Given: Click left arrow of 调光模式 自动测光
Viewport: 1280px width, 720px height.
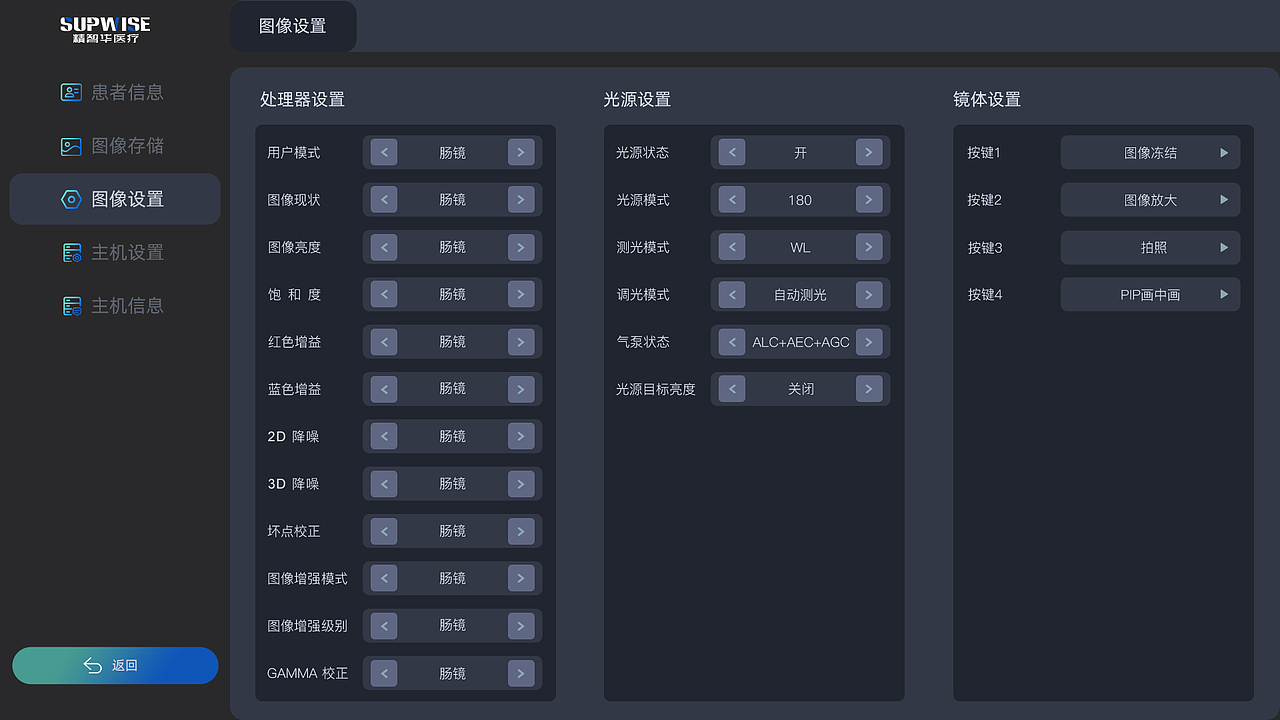Looking at the screenshot, I should pos(731,294).
